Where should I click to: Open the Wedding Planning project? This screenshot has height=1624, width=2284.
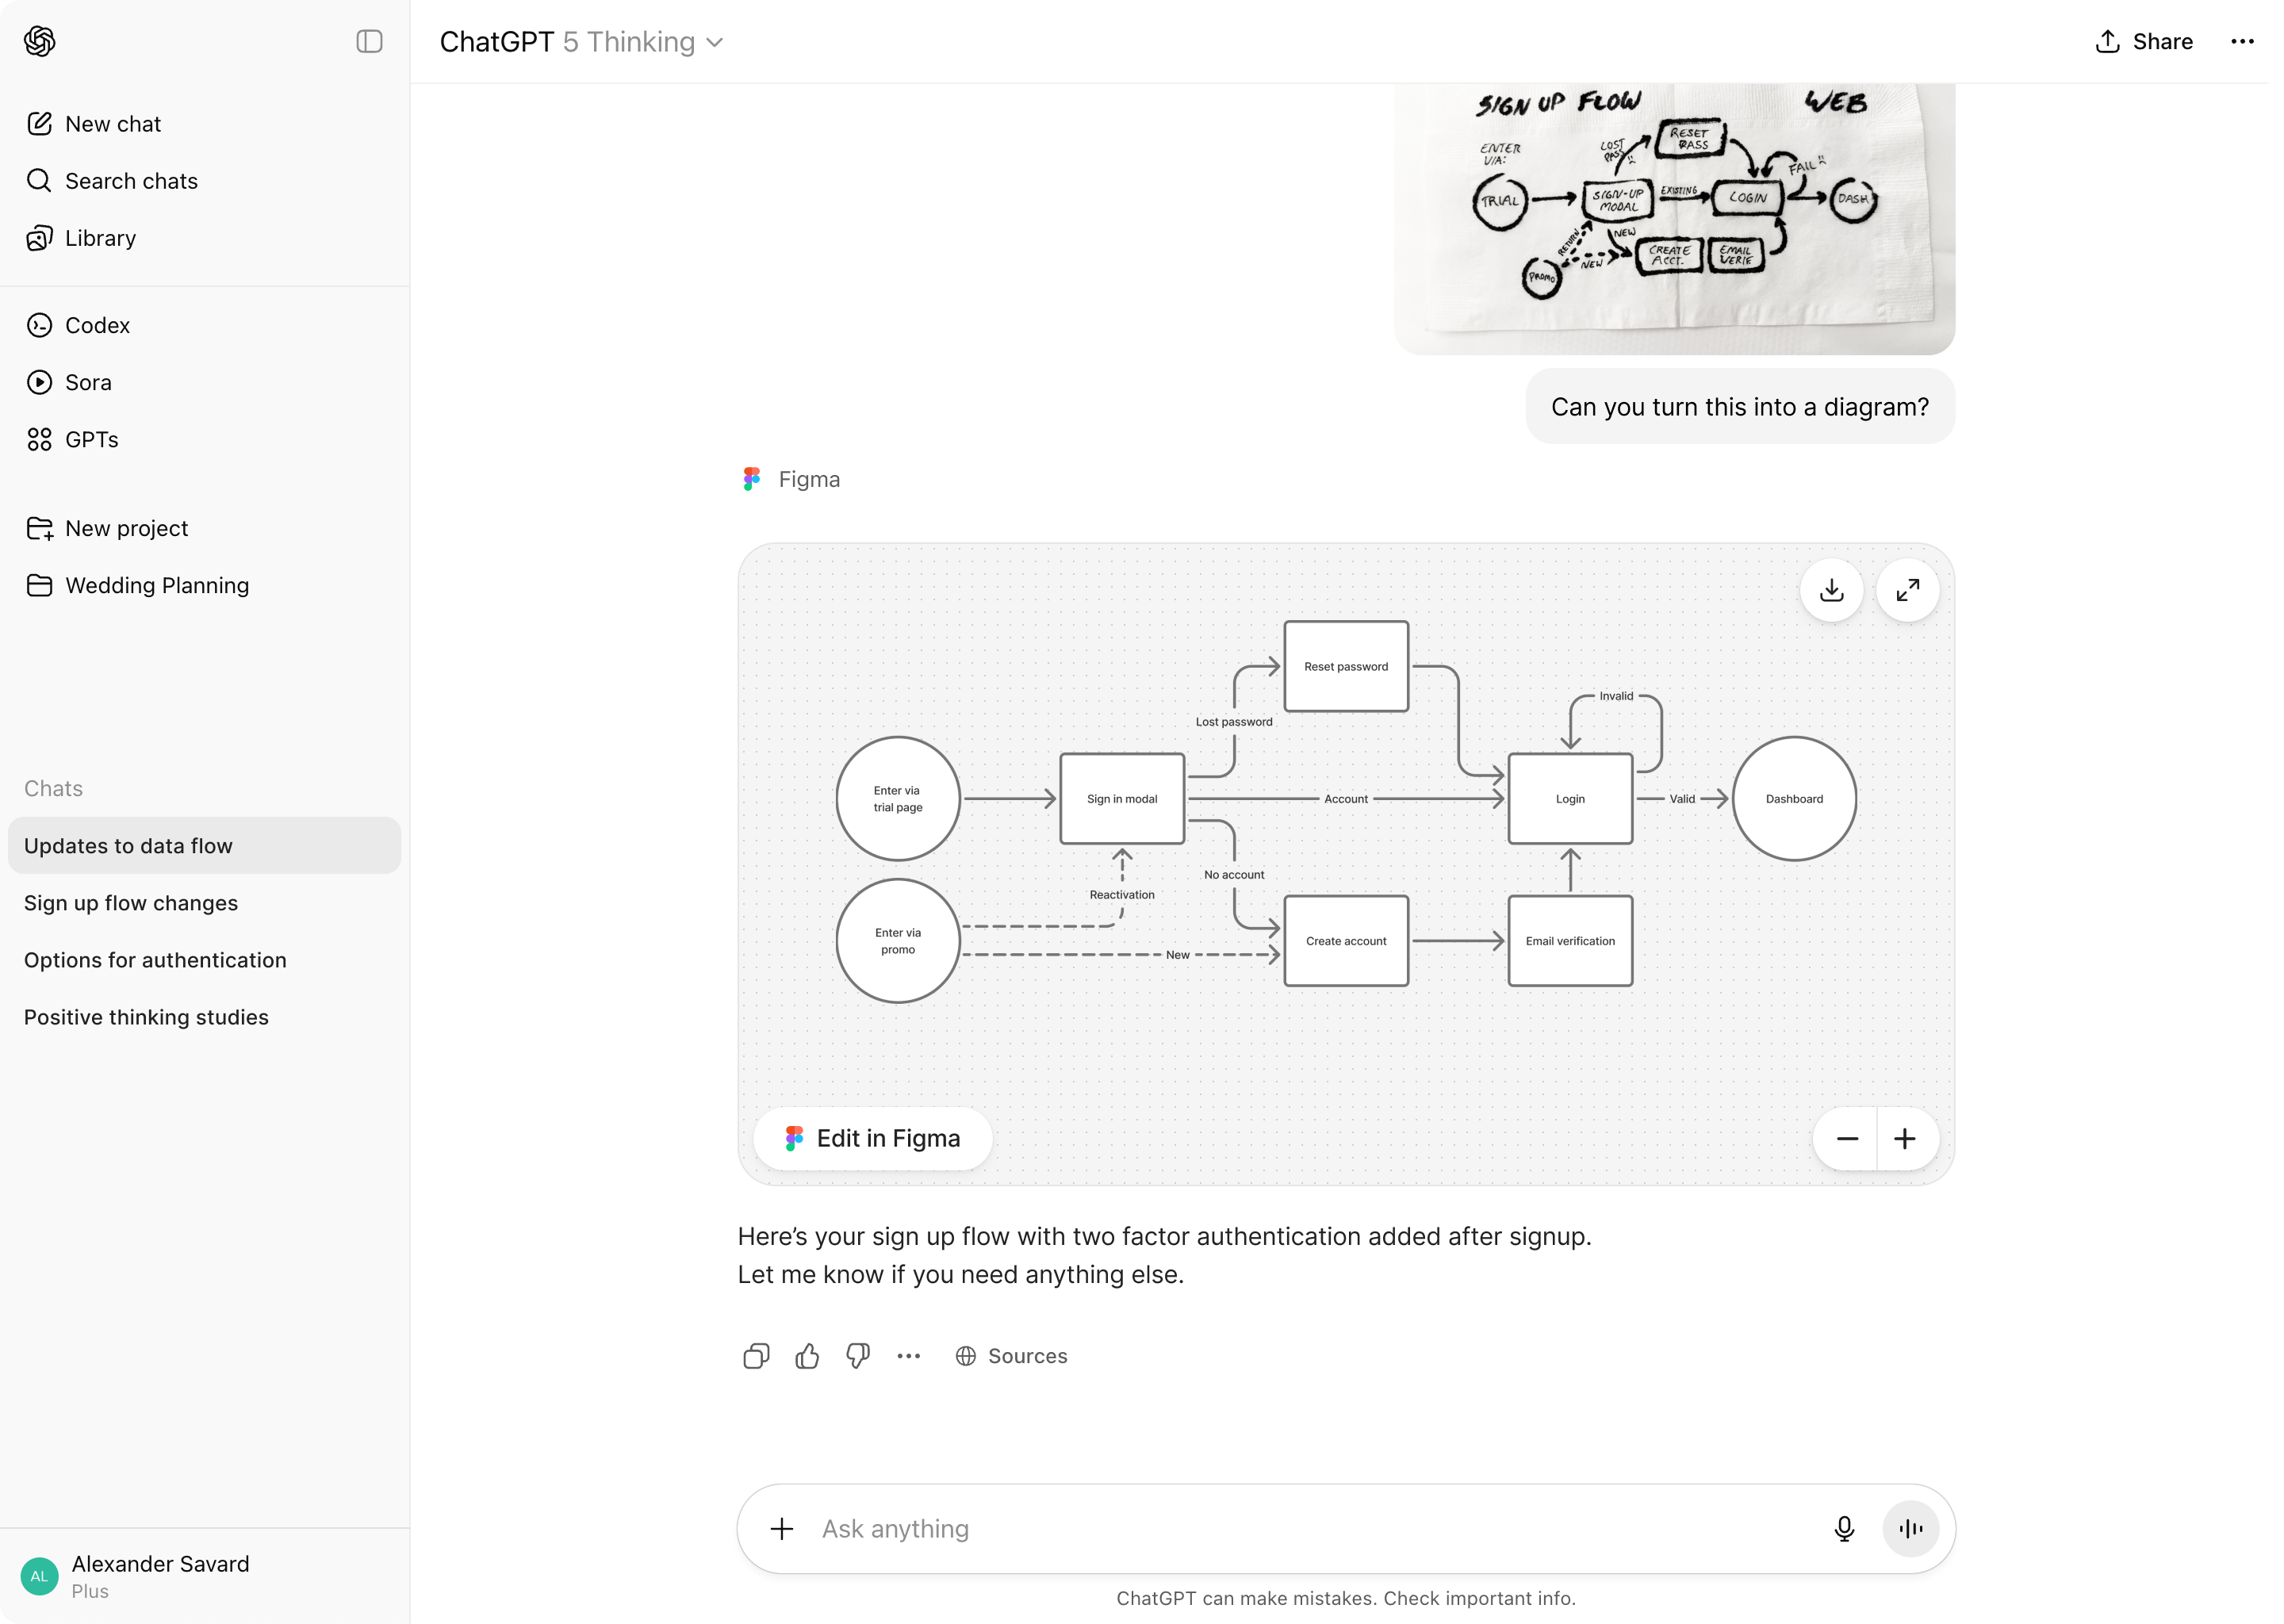point(156,585)
